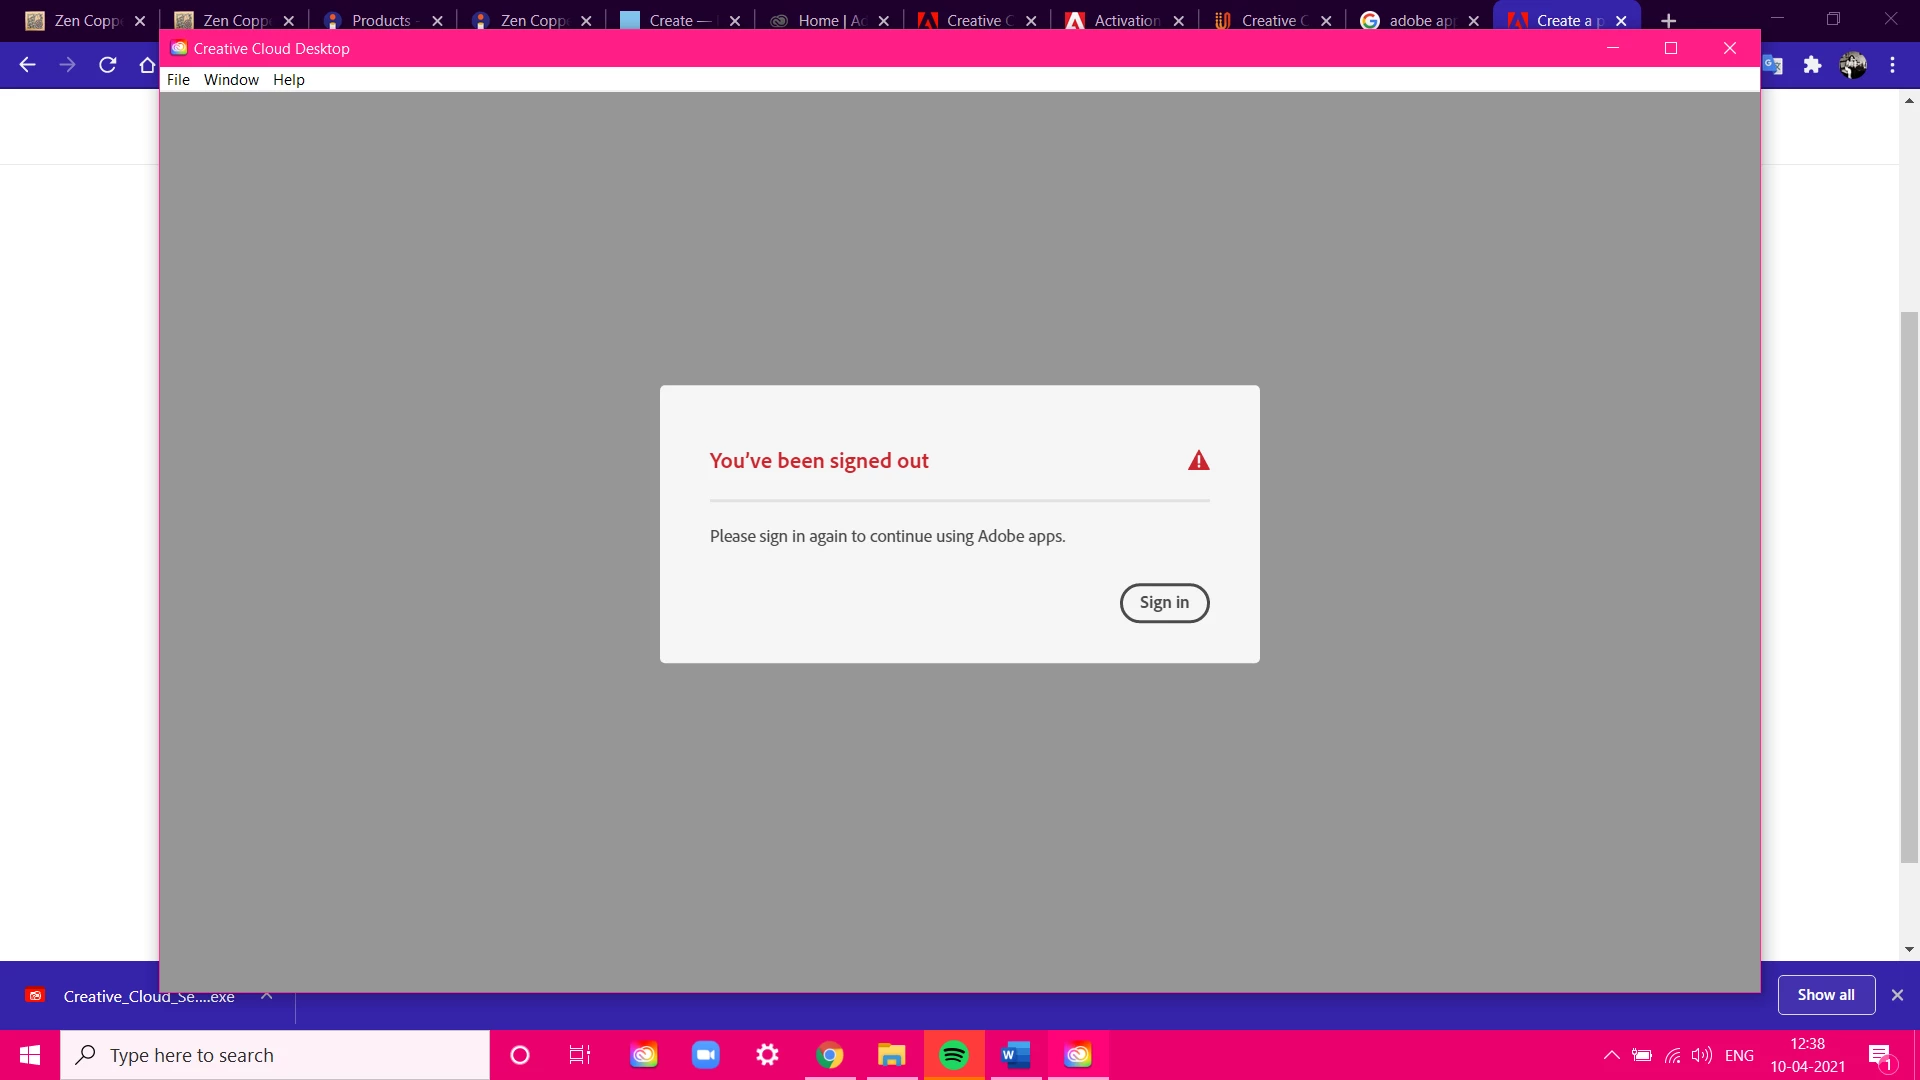The width and height of the screenshot is (1920, 1080).
Task: Expand Creative_Cloud_Se exe download options chevron
Action: click(x=266, y=996)
